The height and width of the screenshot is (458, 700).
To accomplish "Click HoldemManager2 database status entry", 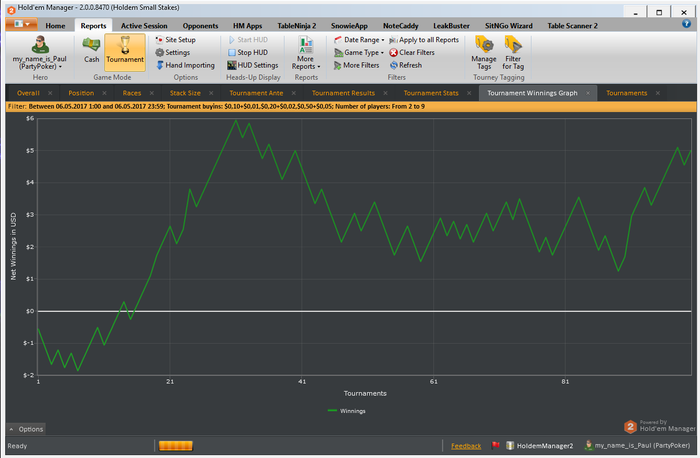I will point(540,446).
